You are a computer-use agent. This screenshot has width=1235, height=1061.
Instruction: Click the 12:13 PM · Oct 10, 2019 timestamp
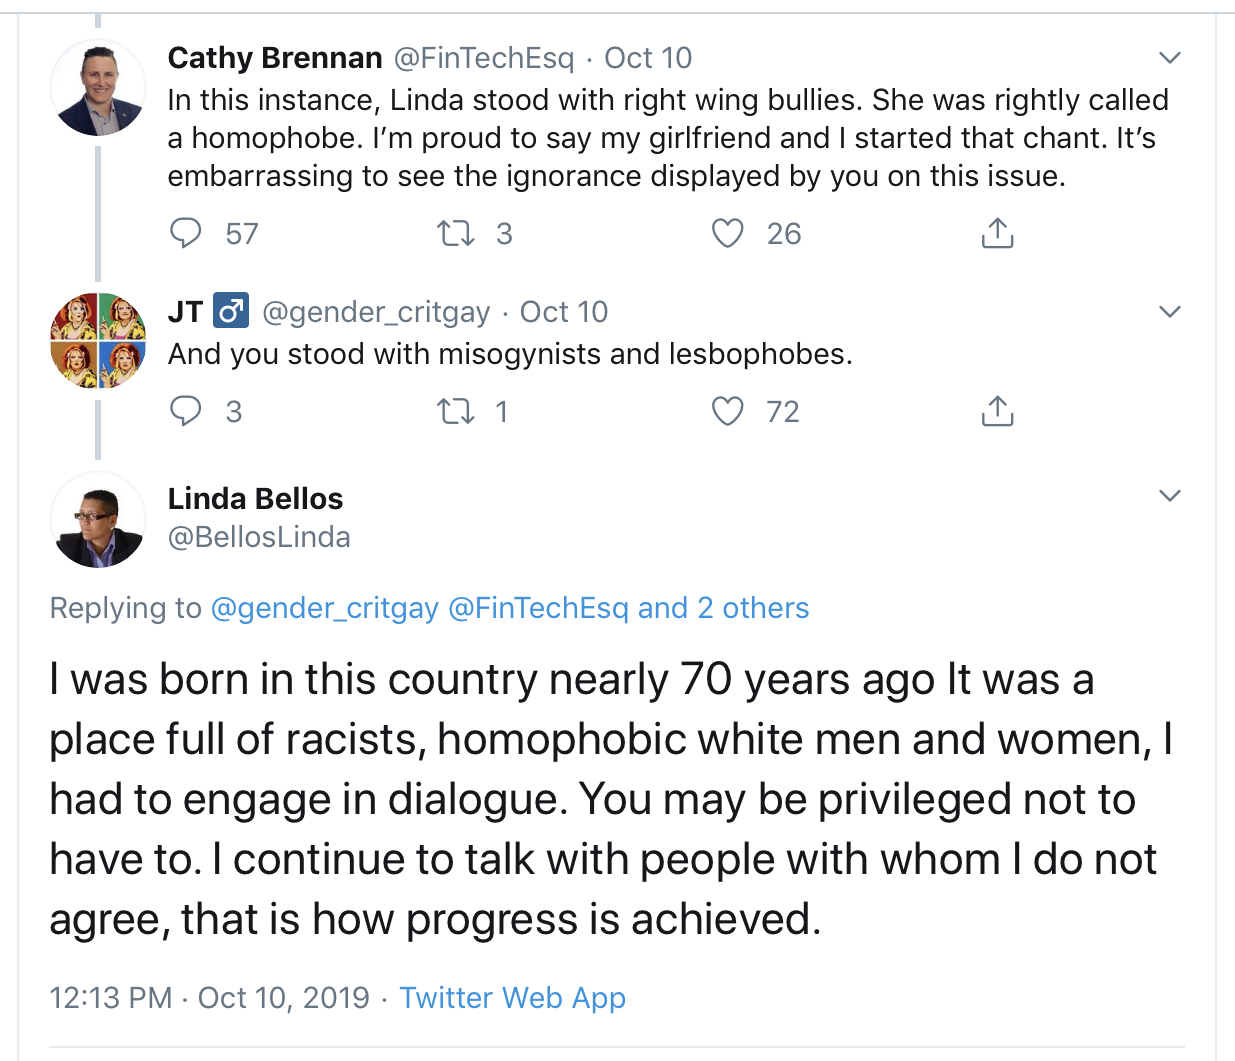209,997
